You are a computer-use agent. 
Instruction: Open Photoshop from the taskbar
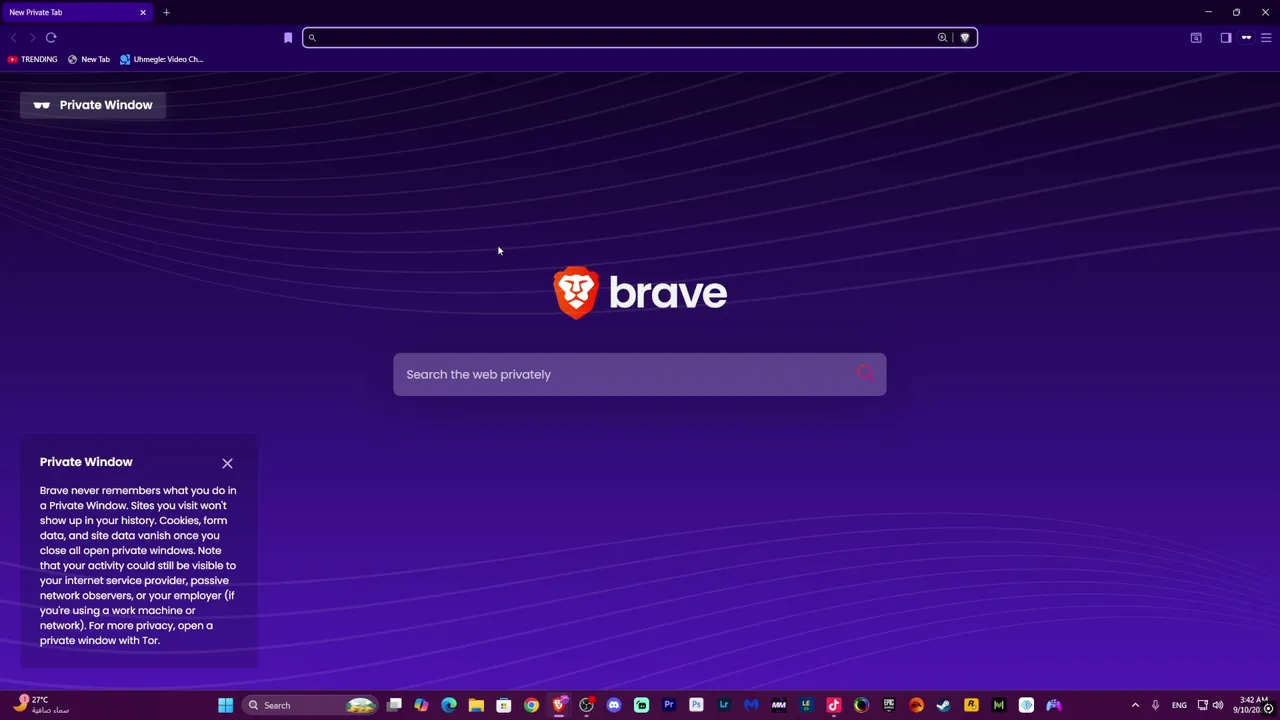pos(696,705)
